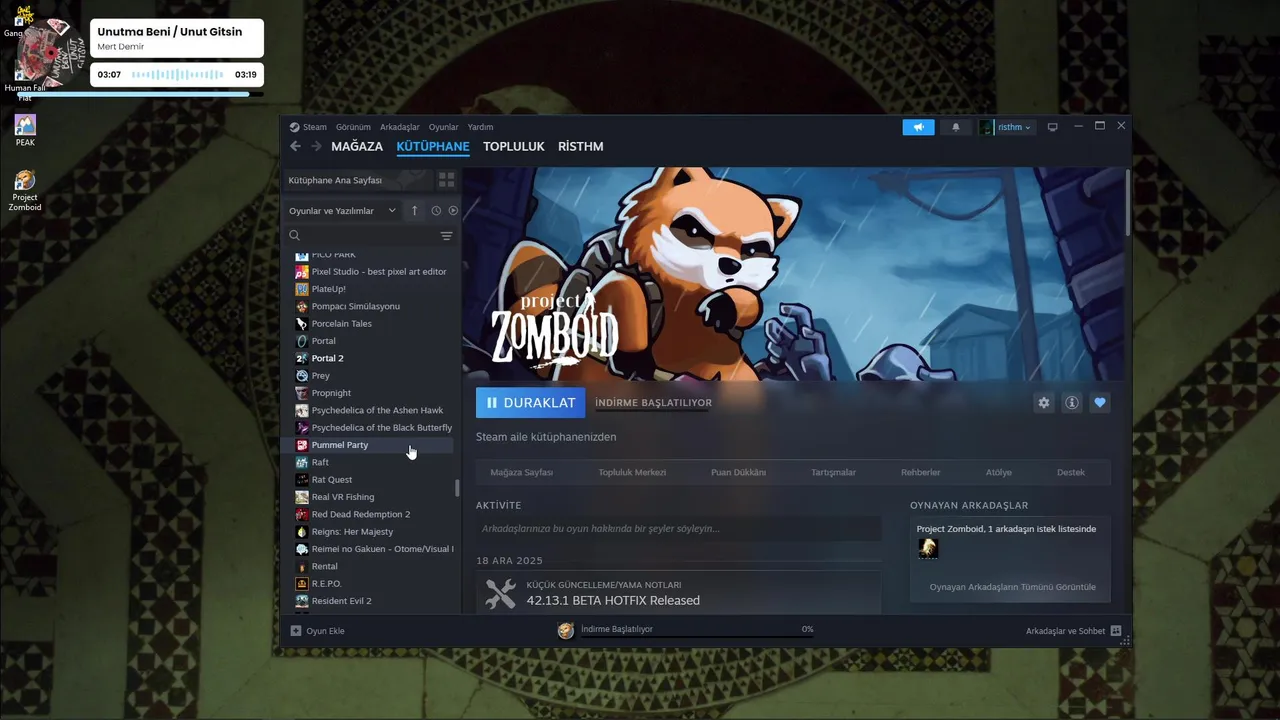Viewport: 1280px width, 720px height.
Task: Show Project Zomboid game info icon
Action: (x=1072, y=403)
